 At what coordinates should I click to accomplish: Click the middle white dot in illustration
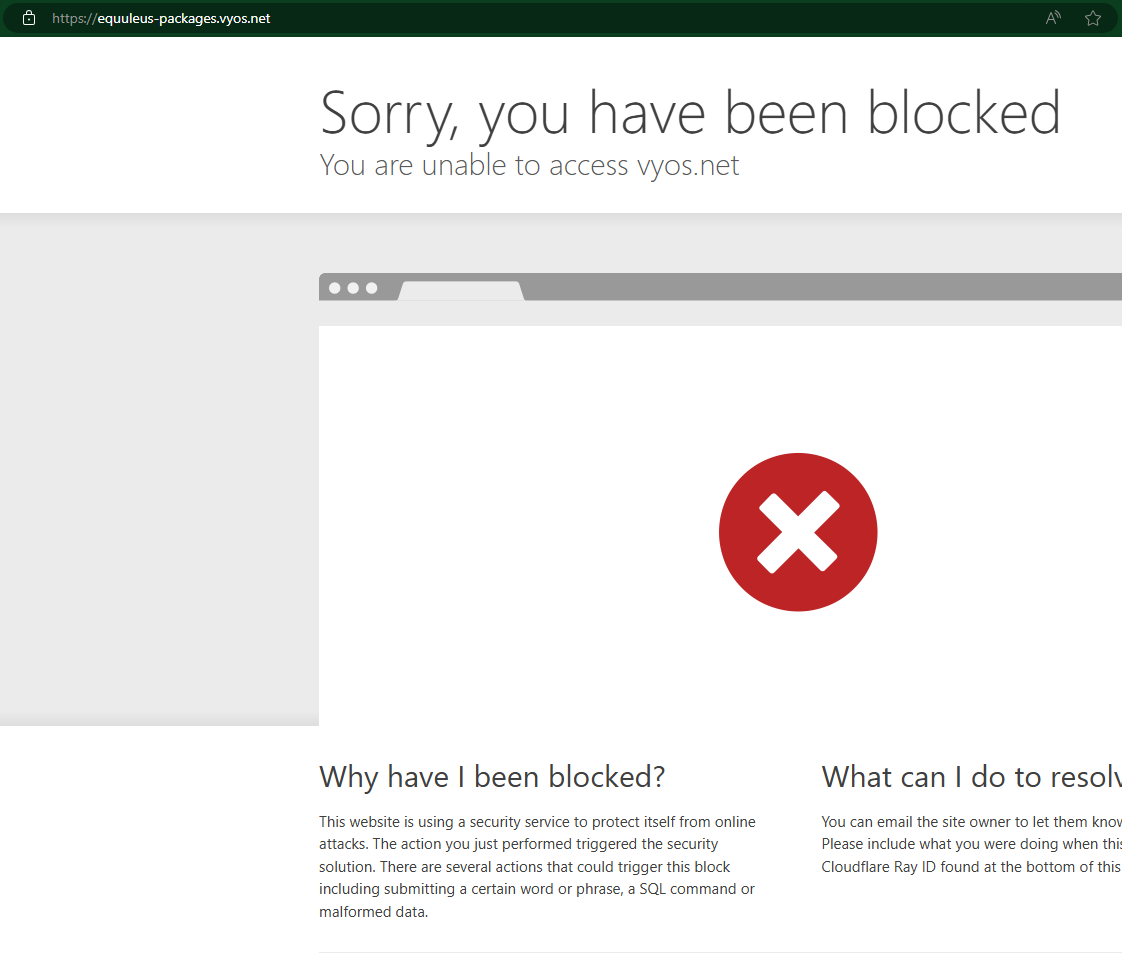tap(353, 288)
